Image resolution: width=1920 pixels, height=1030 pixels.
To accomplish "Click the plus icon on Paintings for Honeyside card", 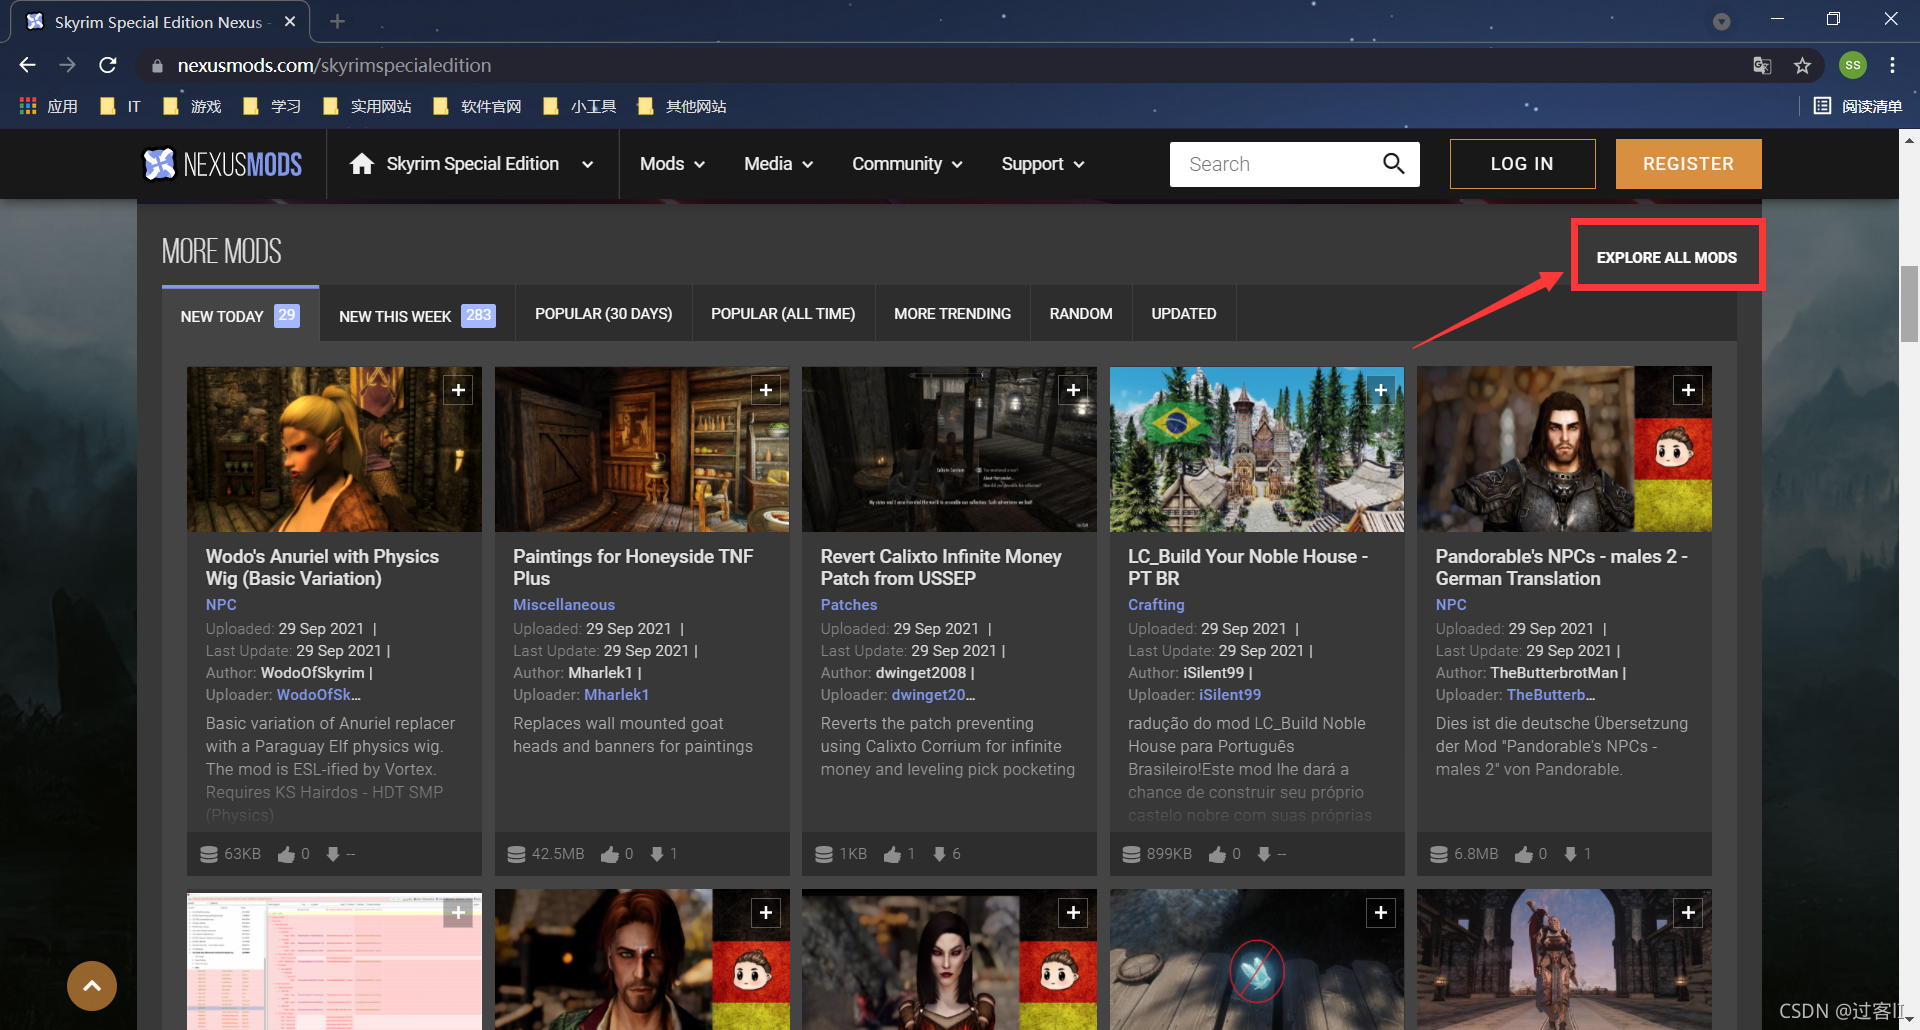I will pos(766,390).
